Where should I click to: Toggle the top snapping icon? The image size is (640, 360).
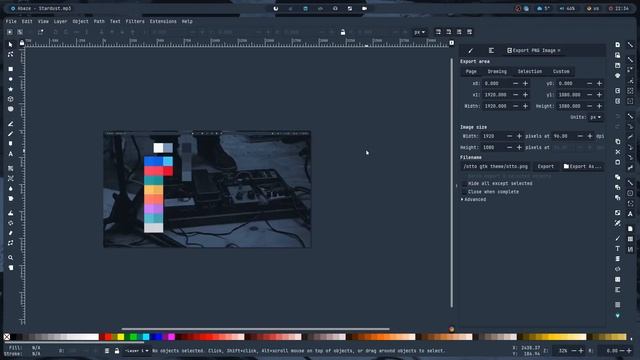(x=630, y=44)
